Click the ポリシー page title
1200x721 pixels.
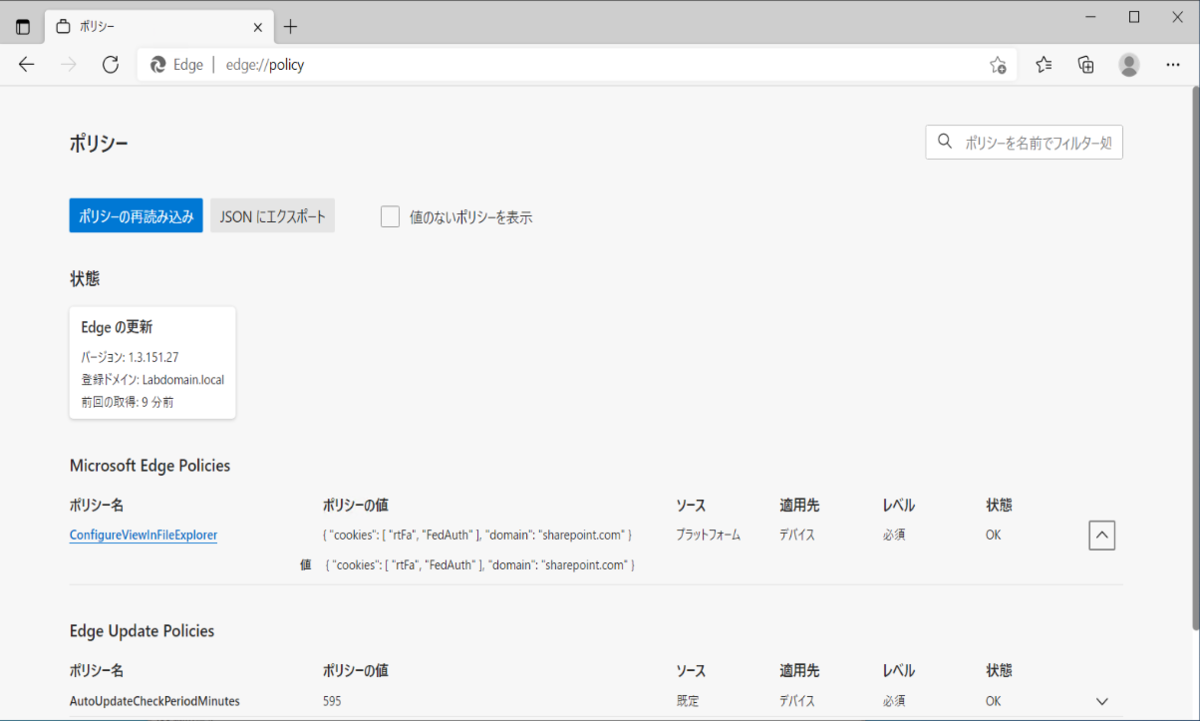(98, 143)
